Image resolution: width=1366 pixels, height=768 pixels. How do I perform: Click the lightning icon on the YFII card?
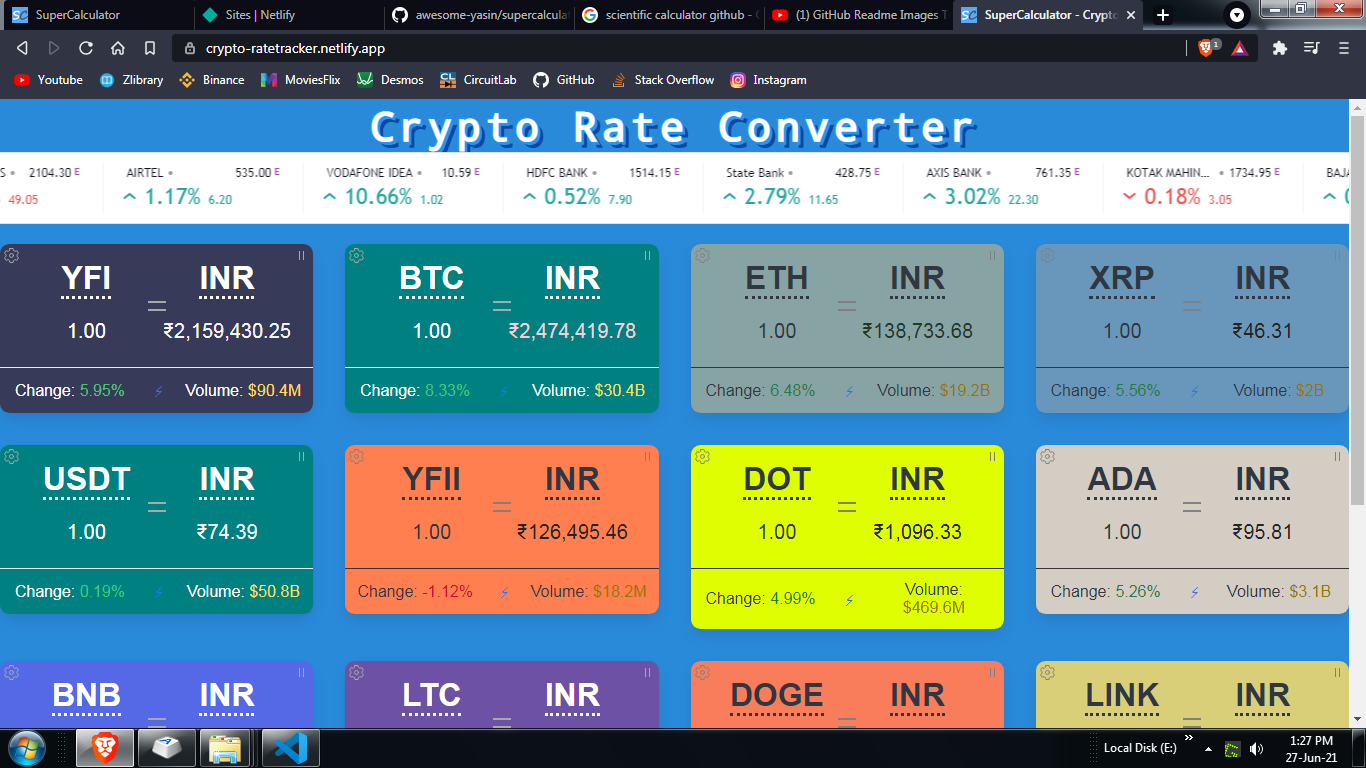[504, 592]
